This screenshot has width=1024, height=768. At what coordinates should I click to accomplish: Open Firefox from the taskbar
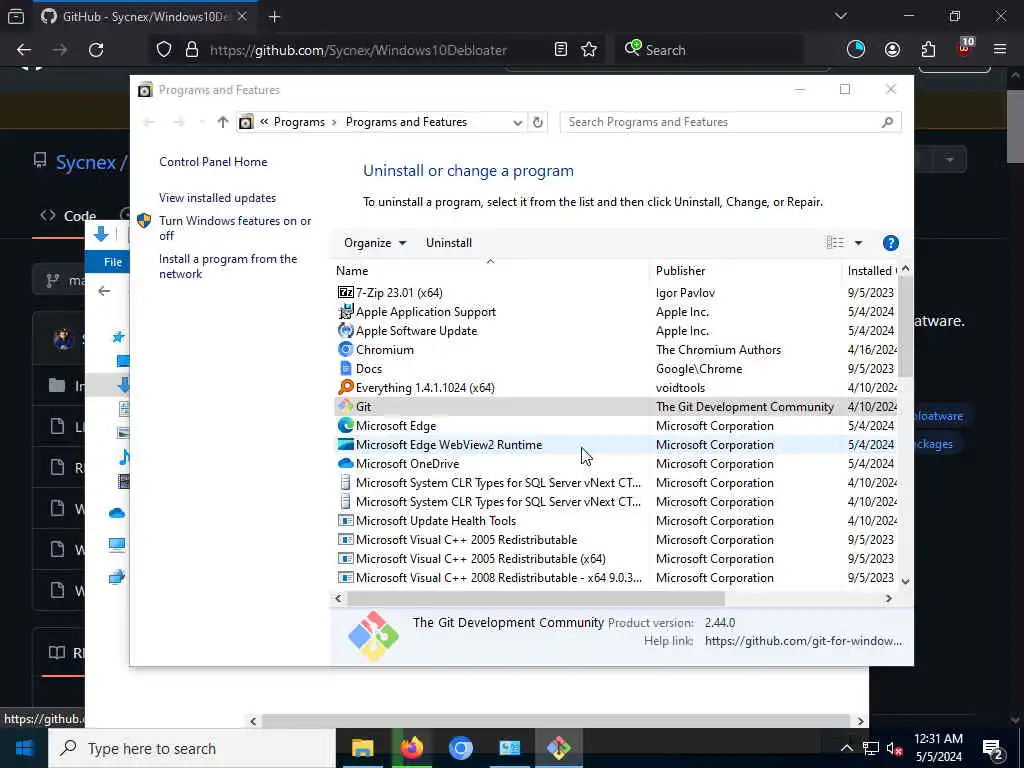411,748
